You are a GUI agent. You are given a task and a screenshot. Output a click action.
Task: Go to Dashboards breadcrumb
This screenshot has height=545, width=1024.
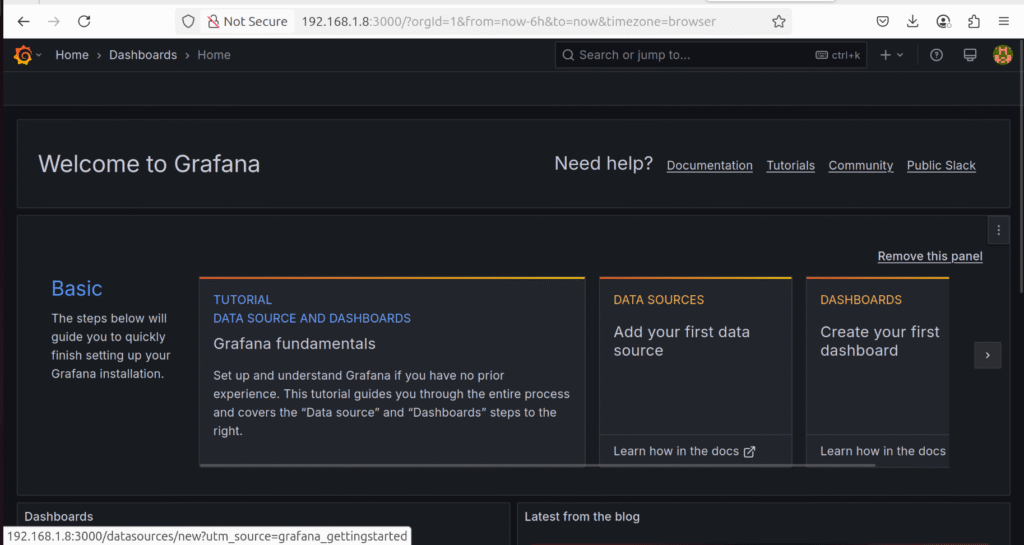(143, 55)
